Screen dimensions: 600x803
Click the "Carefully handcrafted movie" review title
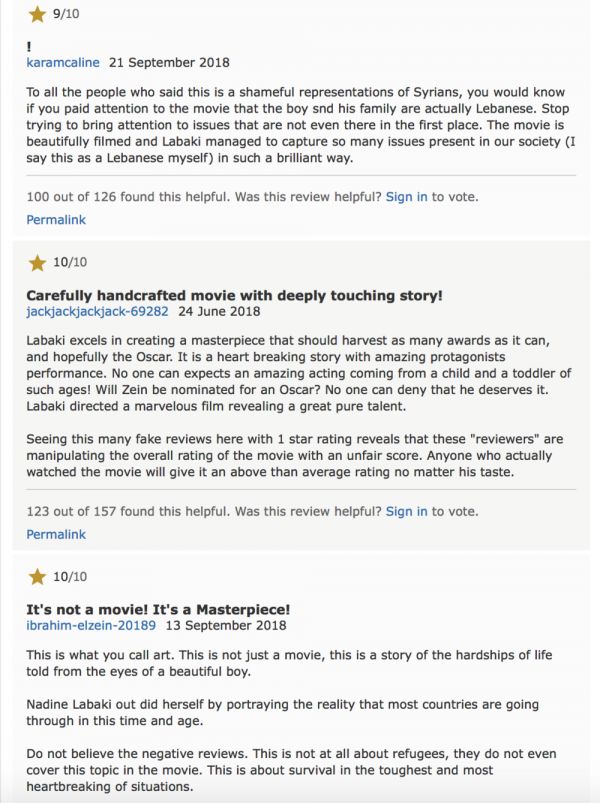click(234, 295)
